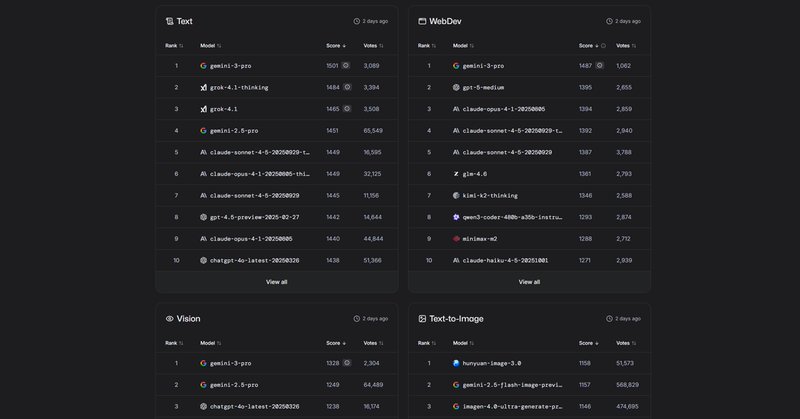Click the MiniMax logo beside minimax-m2

(x=456, y=239)
